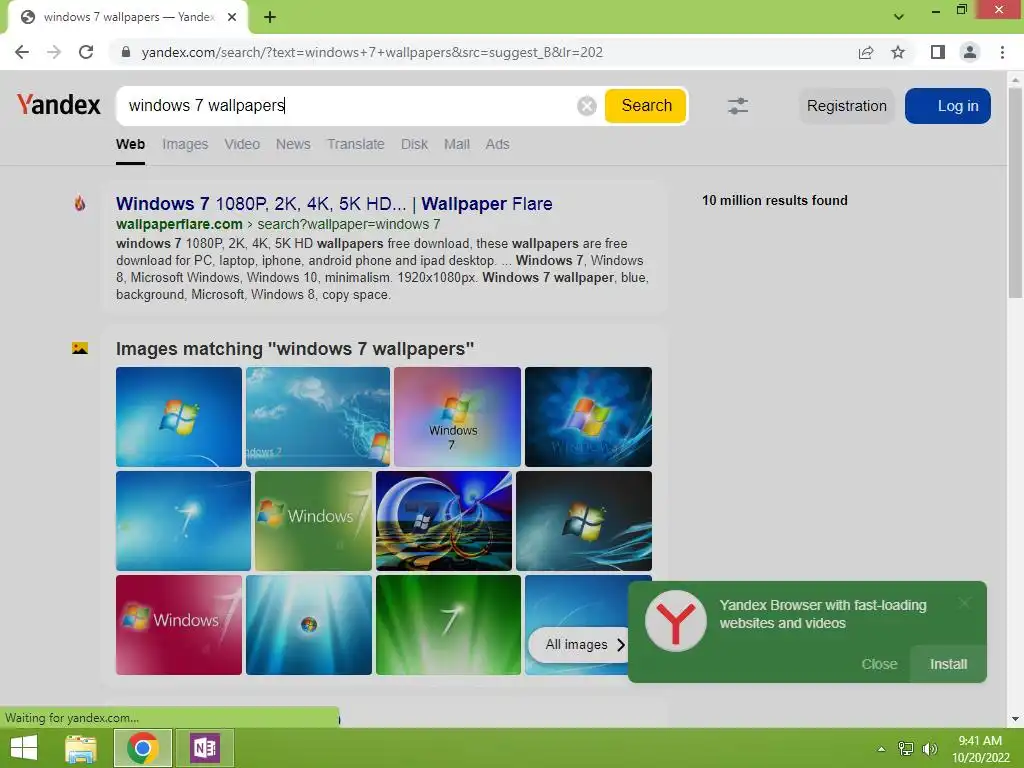Viewport: 1024px width, 768px height.
Task: Open Yandex search settings sliders icon
Action: tap(738, 106)
